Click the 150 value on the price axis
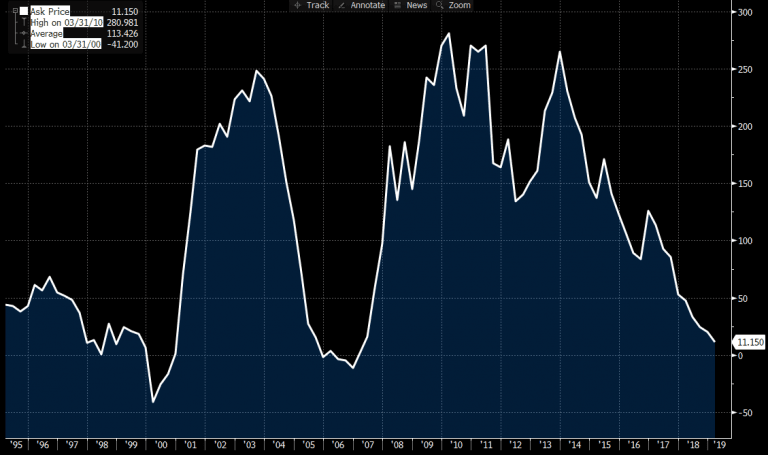768x455 pixels. click(745, 184)
